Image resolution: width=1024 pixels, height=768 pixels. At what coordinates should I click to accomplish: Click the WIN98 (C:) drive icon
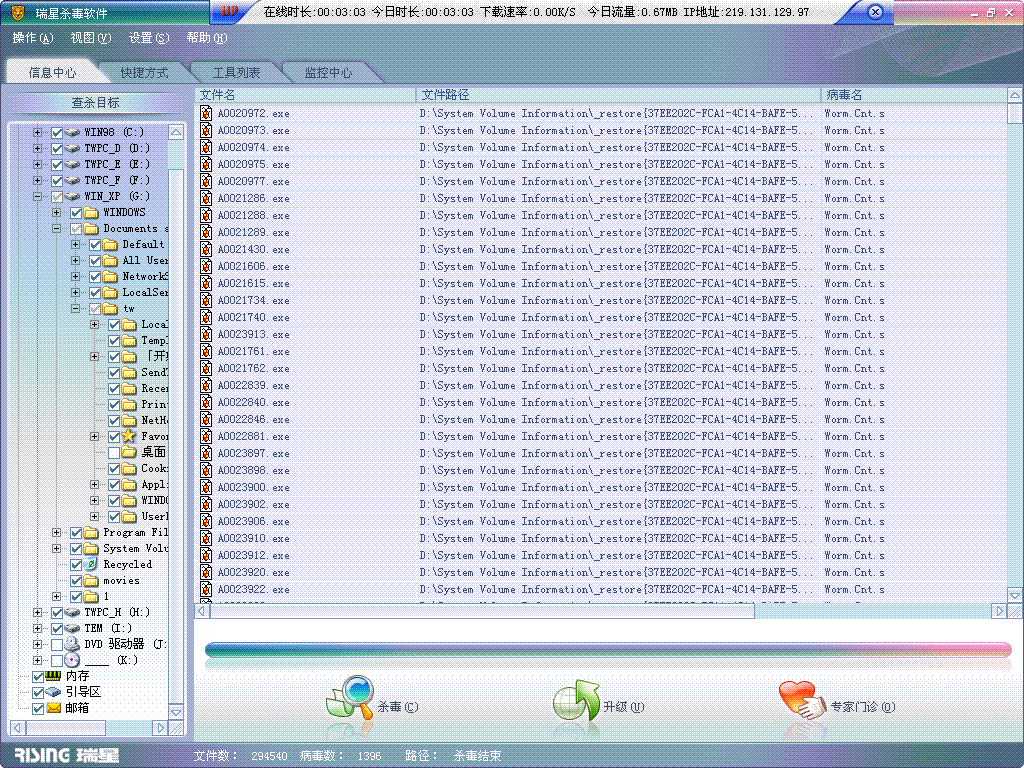[x=72, y=132]
